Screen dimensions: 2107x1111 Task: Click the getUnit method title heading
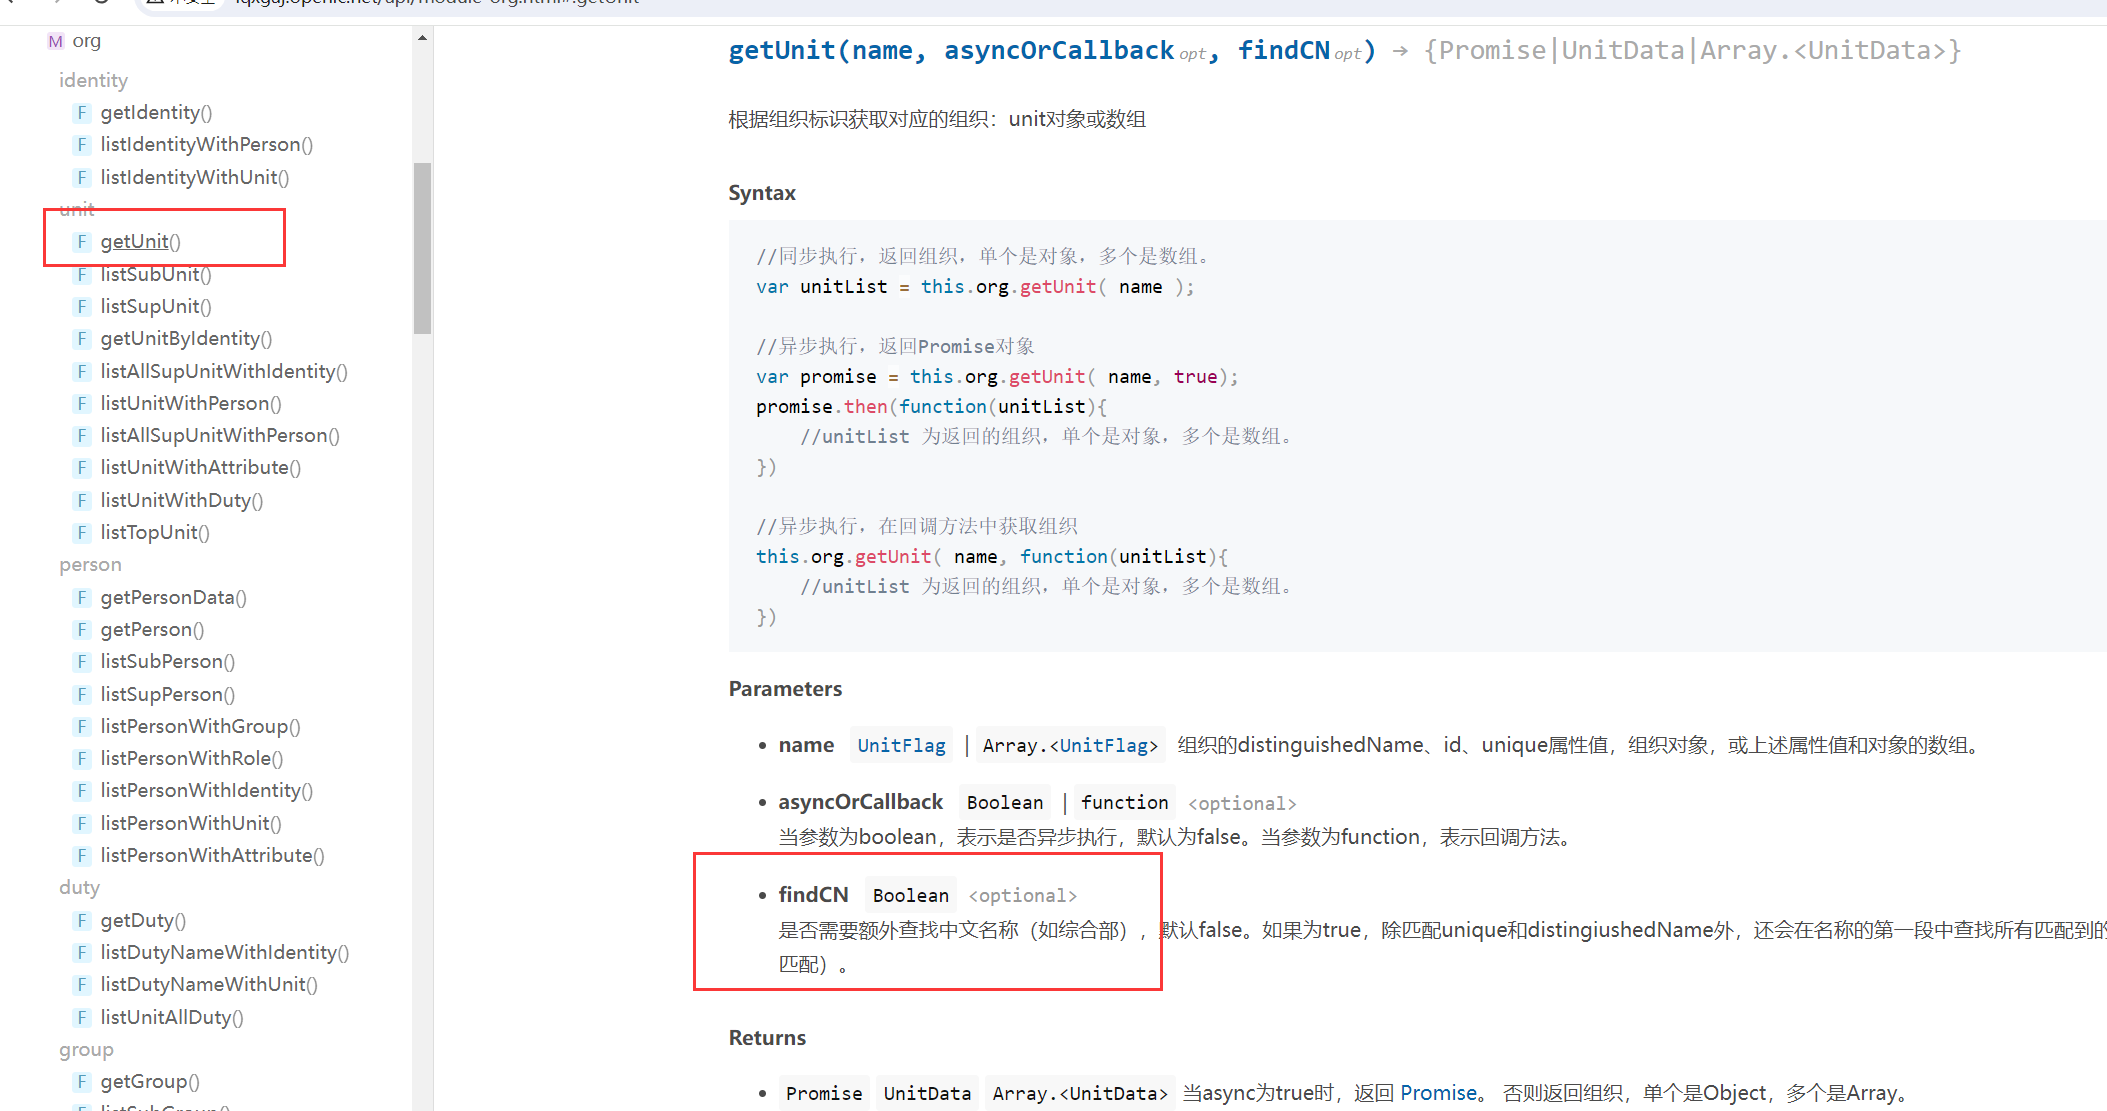[x=1051, y=50]
